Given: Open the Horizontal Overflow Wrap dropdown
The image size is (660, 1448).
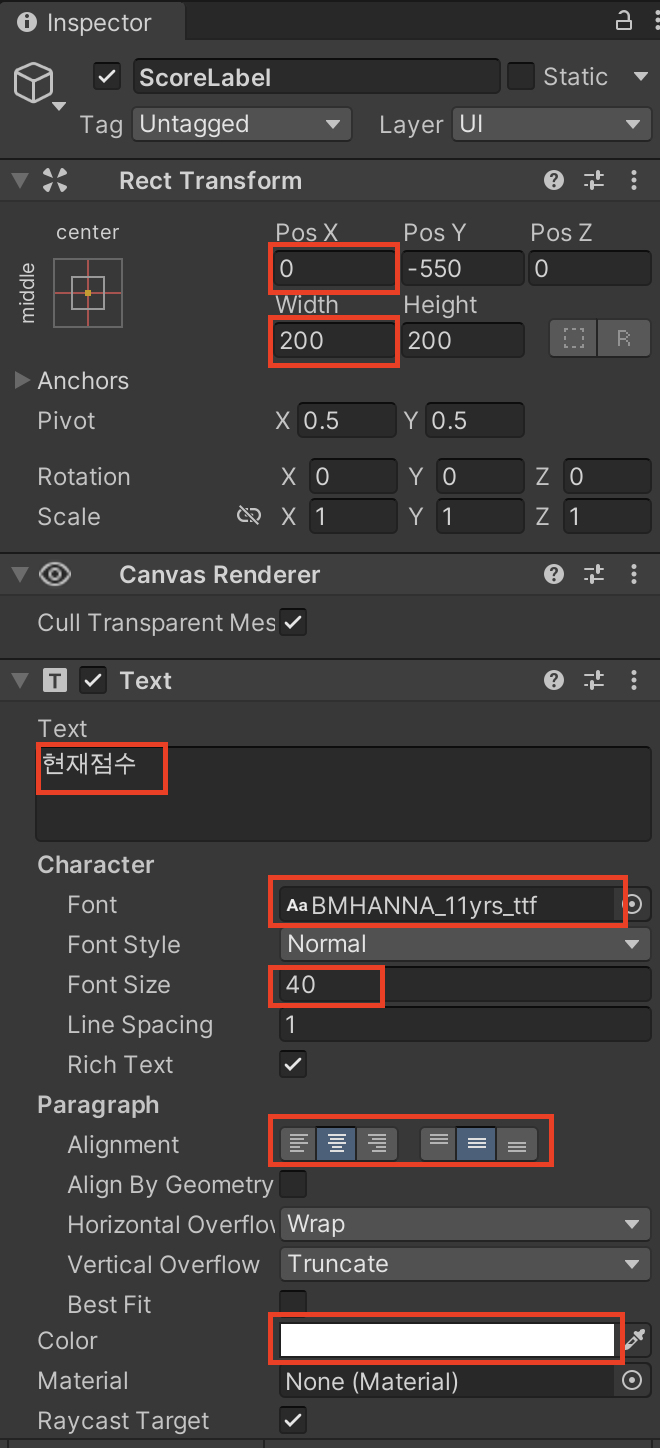Looking at the screenshot, I should point(464,1224).
